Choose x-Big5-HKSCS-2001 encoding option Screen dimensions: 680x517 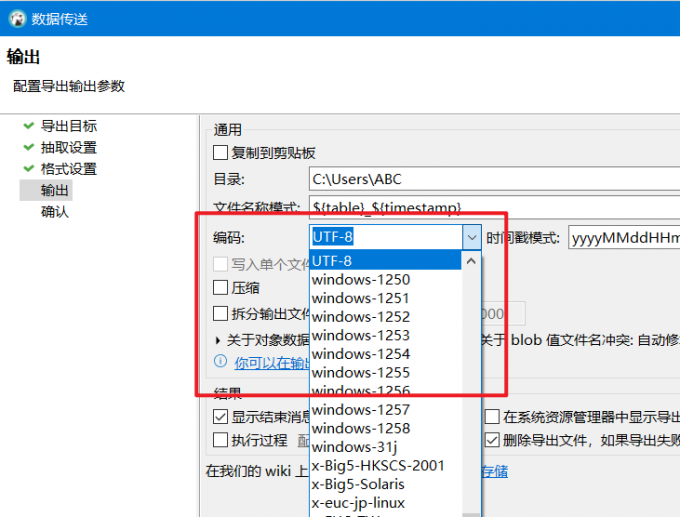[x=378, y=466]
